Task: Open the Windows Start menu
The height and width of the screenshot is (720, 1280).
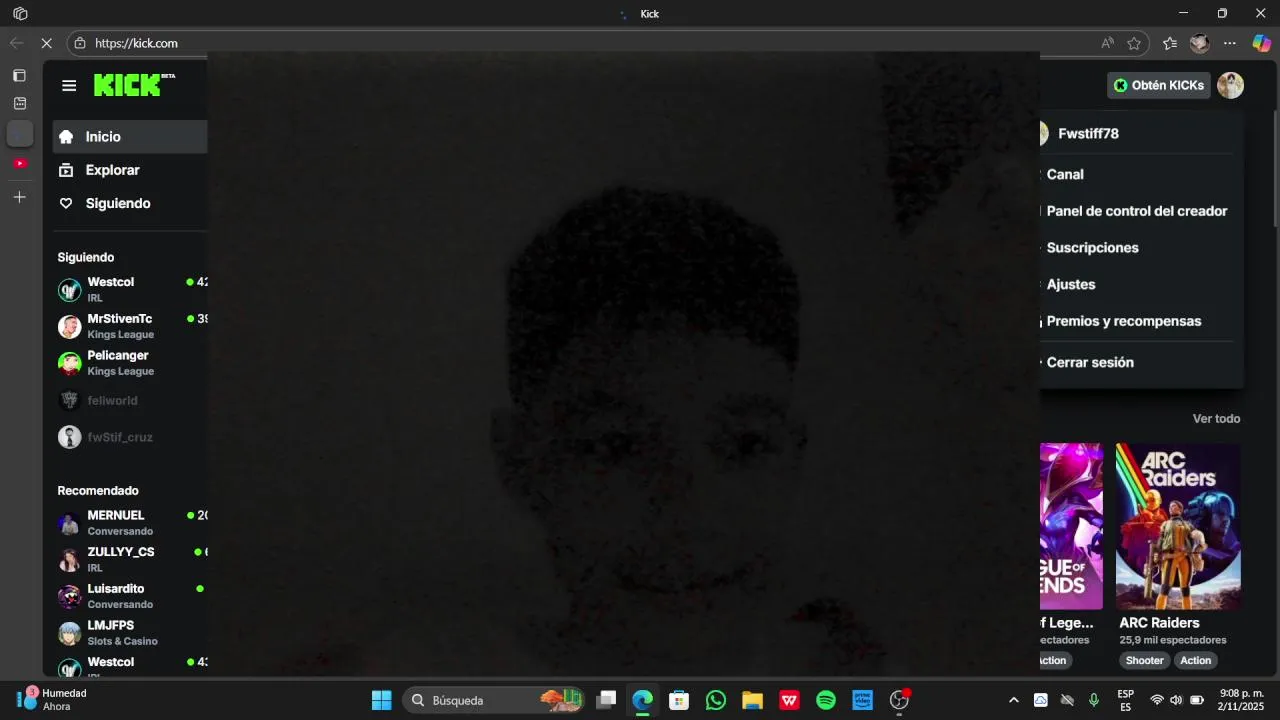Action: tap(382, 700)
